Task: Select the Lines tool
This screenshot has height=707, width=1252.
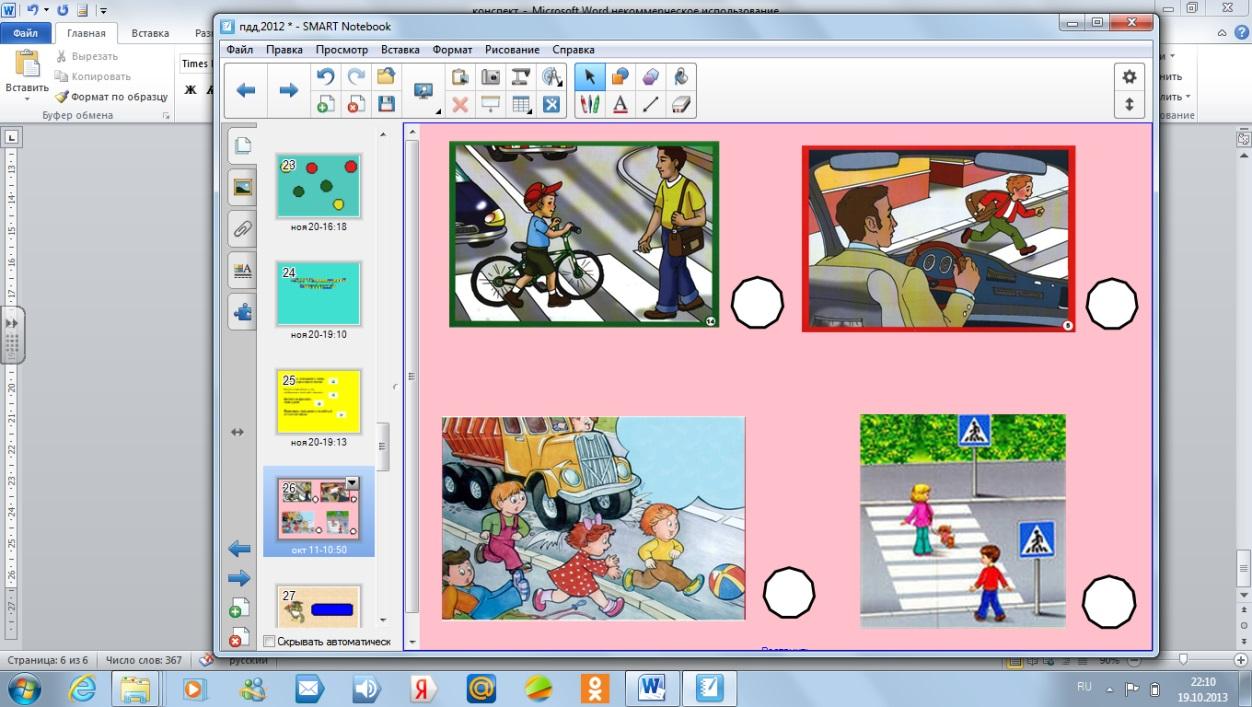Action: (x=651, y=104)
